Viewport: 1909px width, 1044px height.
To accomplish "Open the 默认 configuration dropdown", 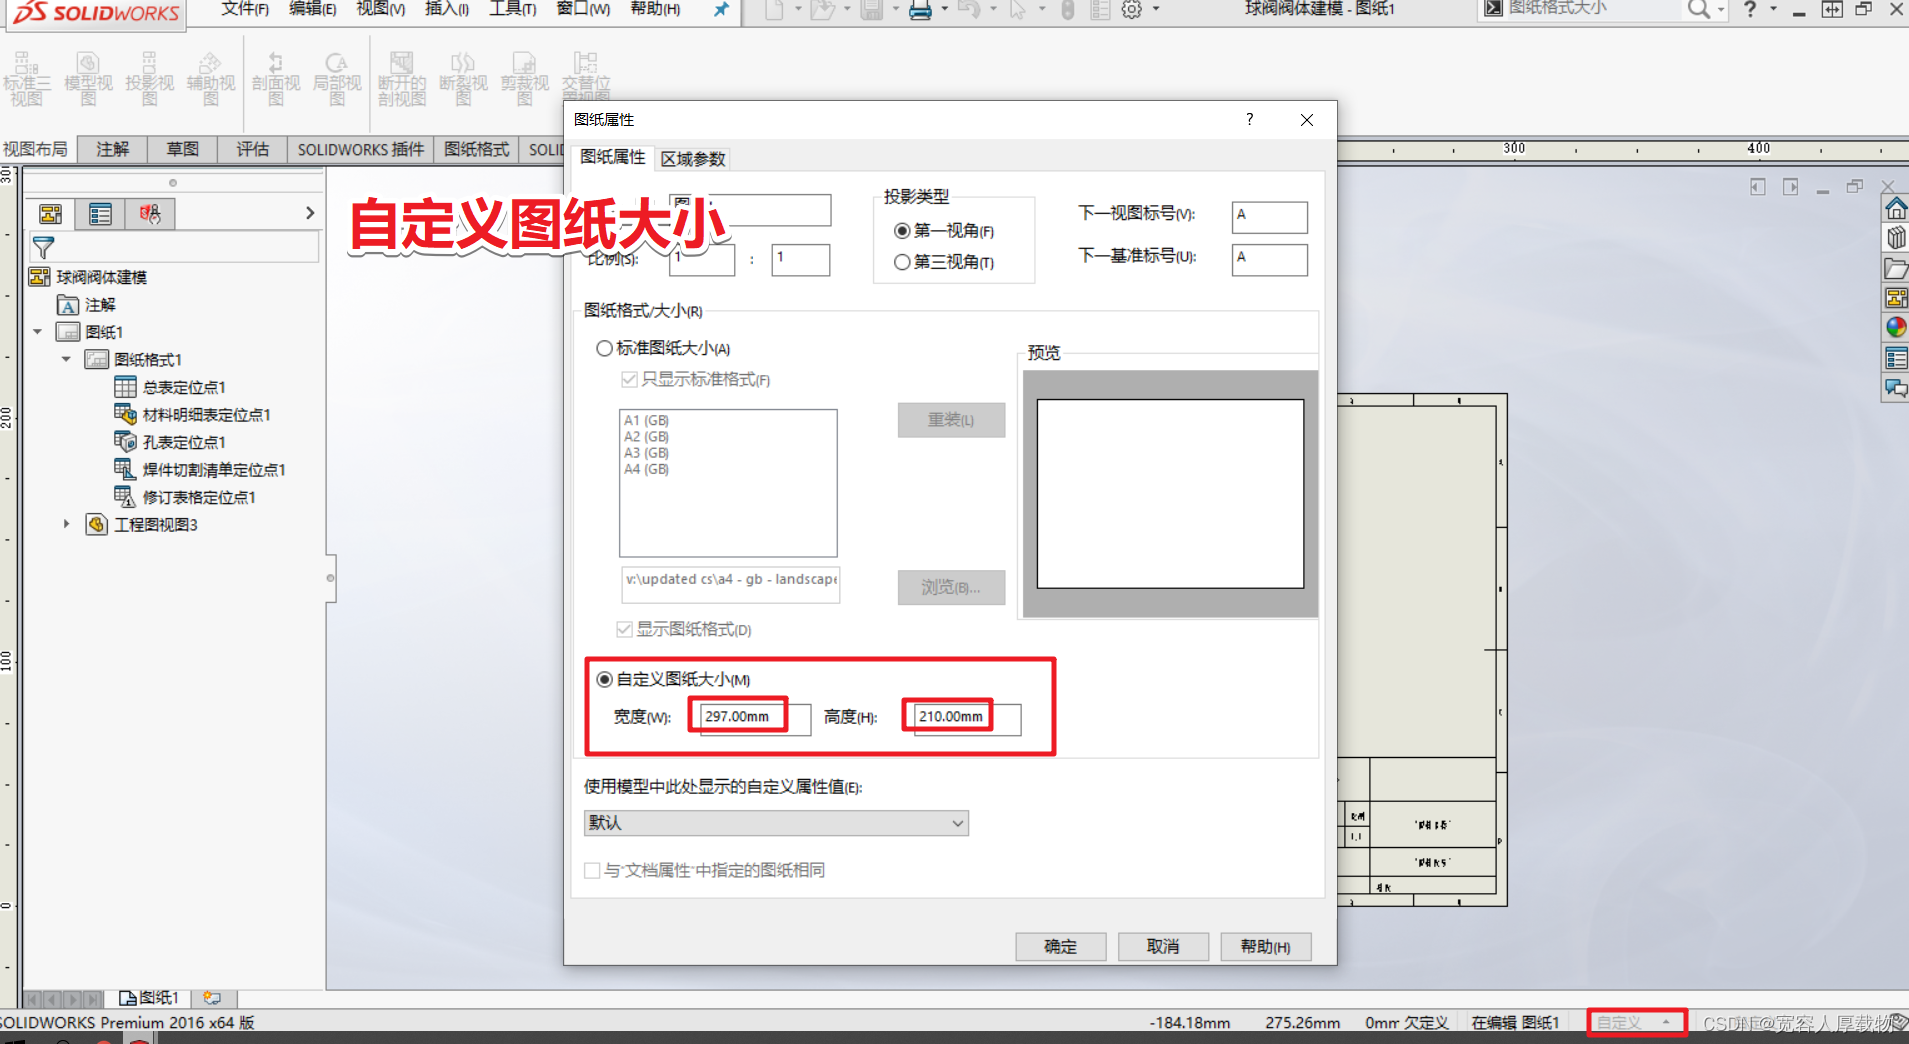I will (x=776, y=823).
